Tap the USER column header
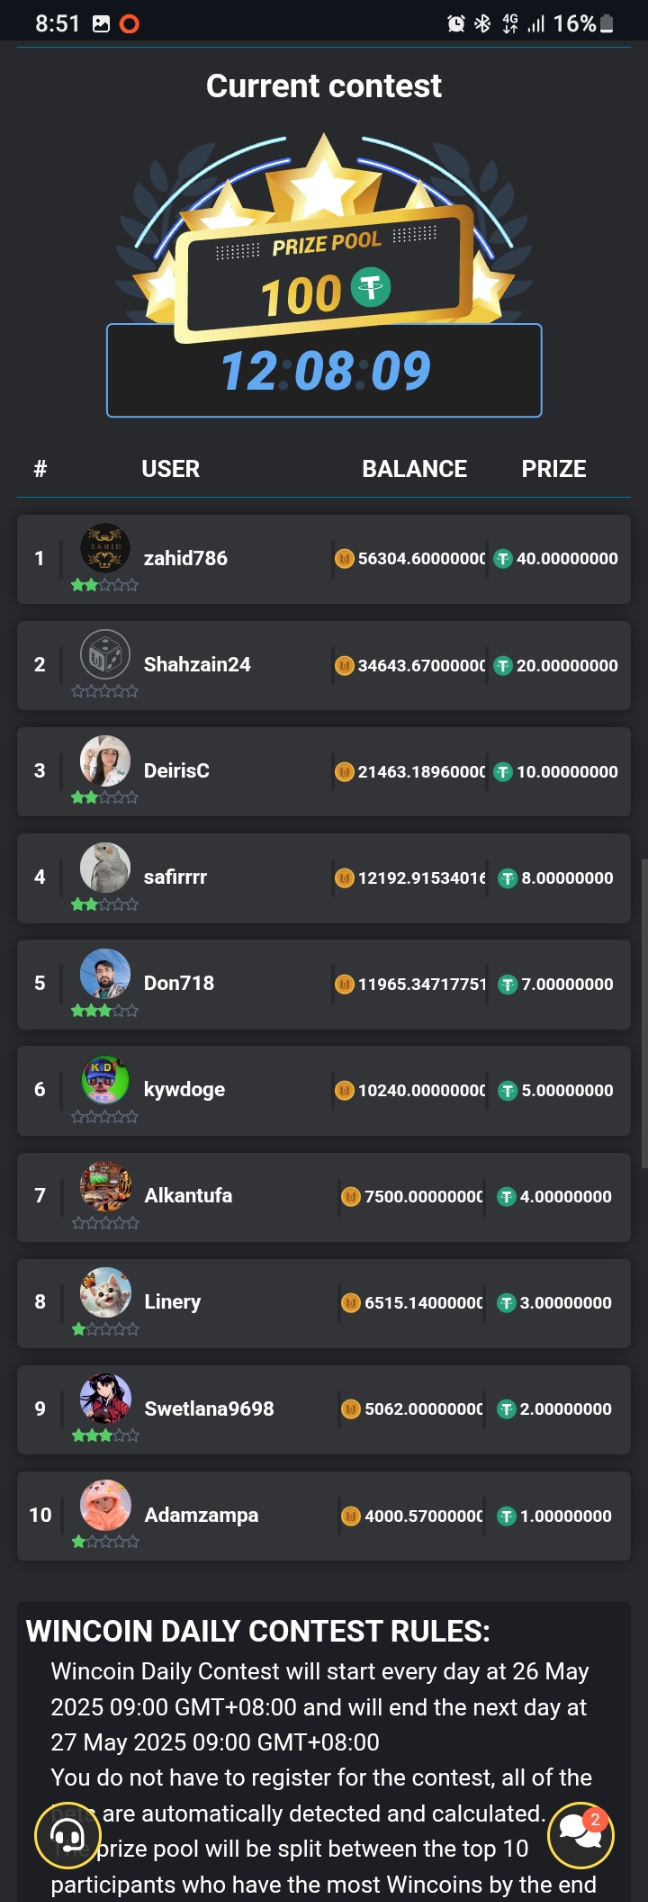648x1902 pixels. coord(171,469)
